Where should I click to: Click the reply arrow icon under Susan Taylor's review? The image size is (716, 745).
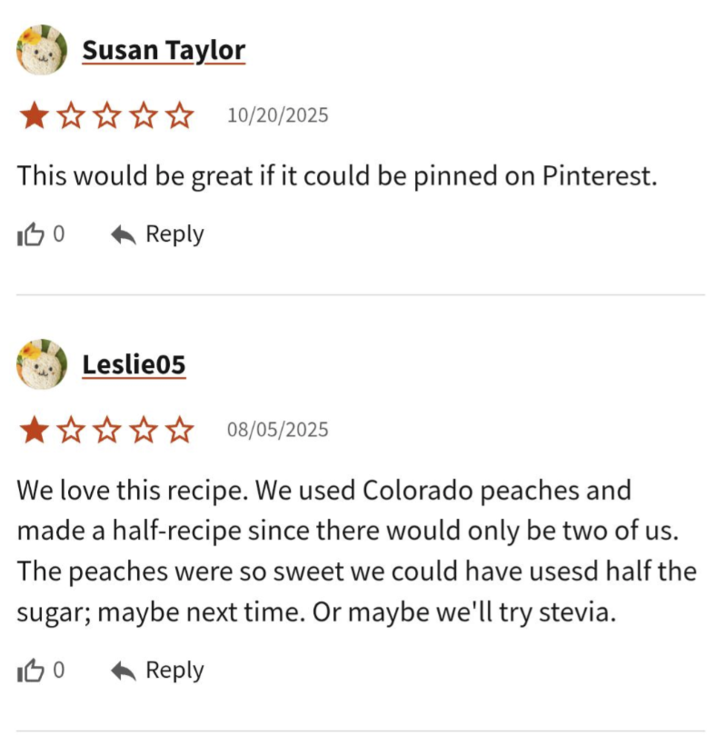[x=123, y=235]
